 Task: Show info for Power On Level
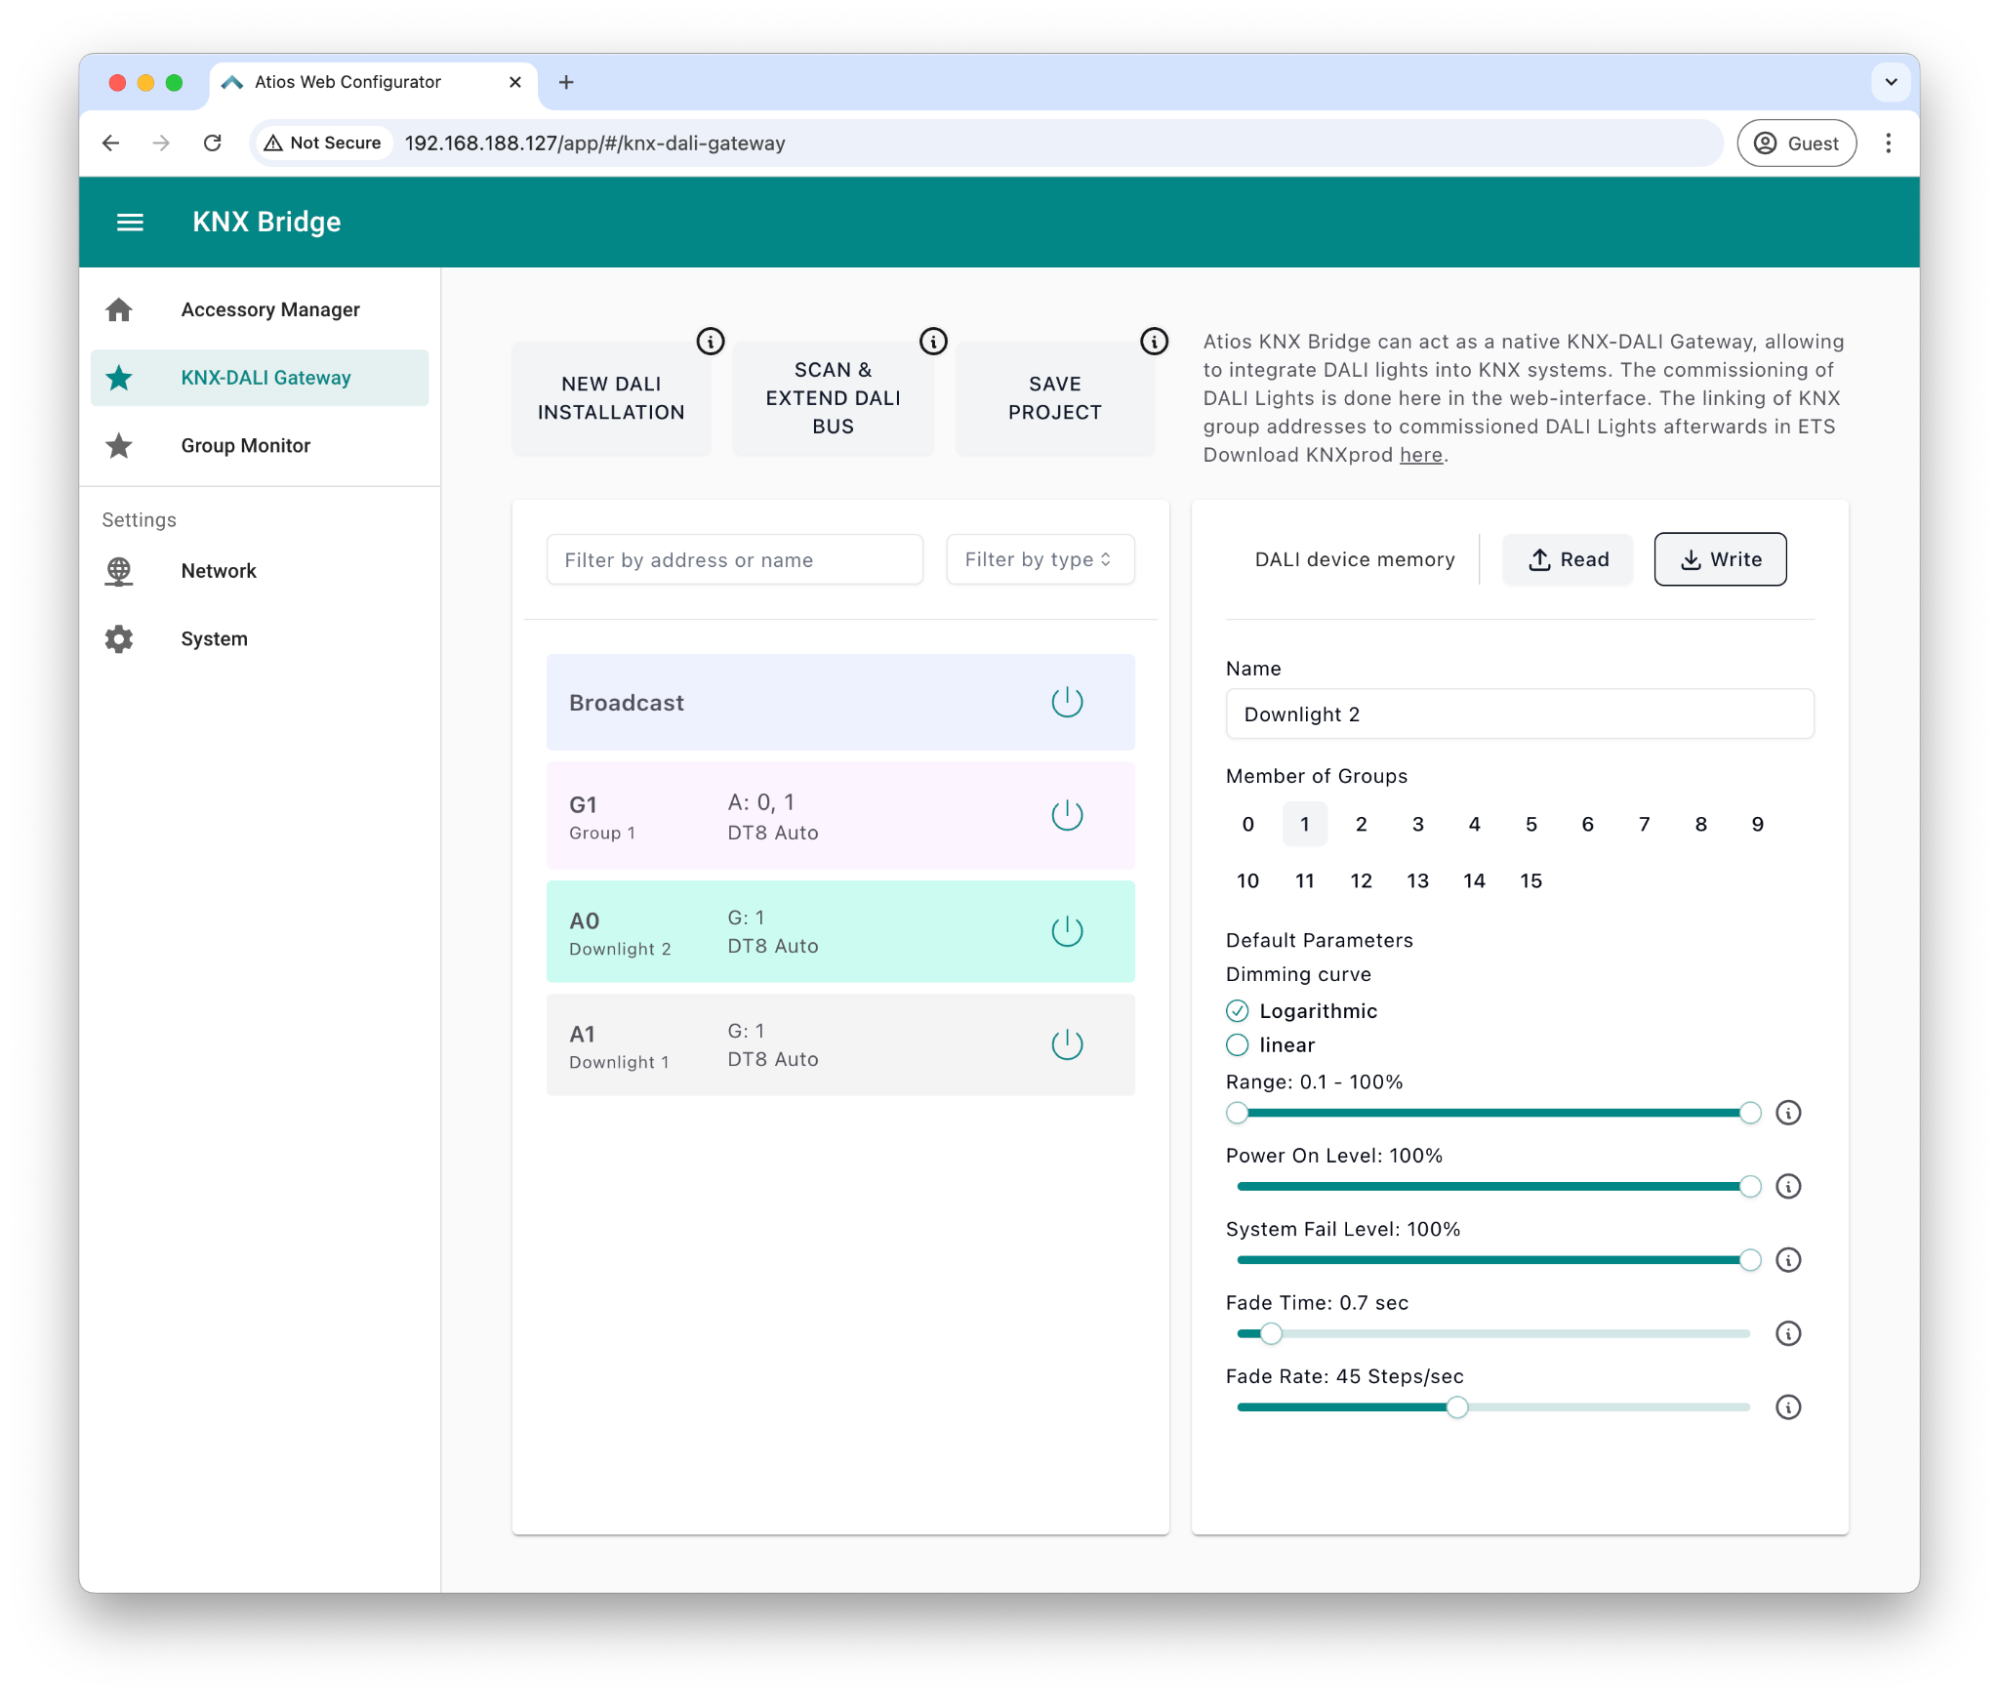(x=1788, y=1186)
